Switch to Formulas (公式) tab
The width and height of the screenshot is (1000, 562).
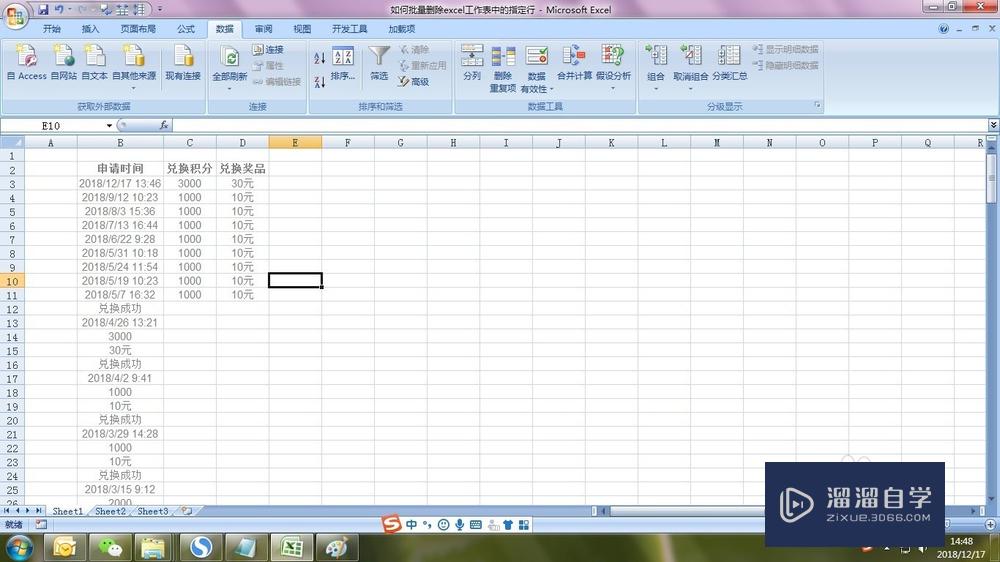[x=186, y=29]
